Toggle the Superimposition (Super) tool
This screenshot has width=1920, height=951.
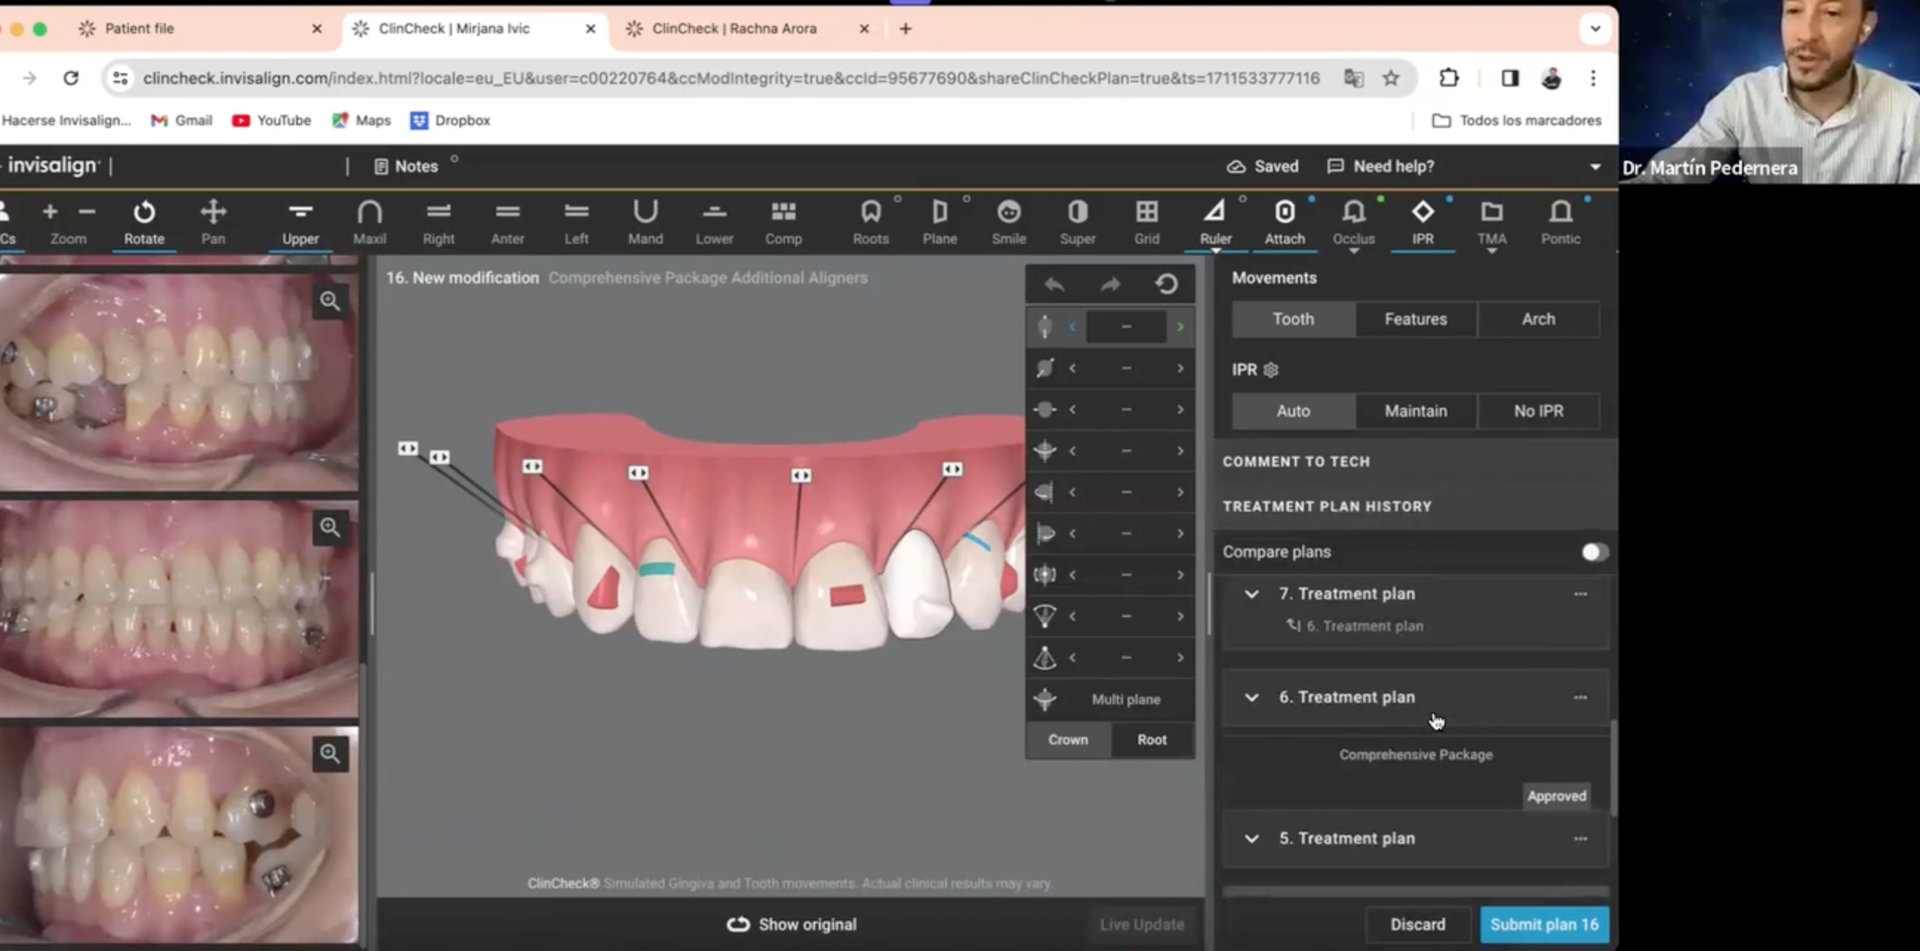point(1077,221)
